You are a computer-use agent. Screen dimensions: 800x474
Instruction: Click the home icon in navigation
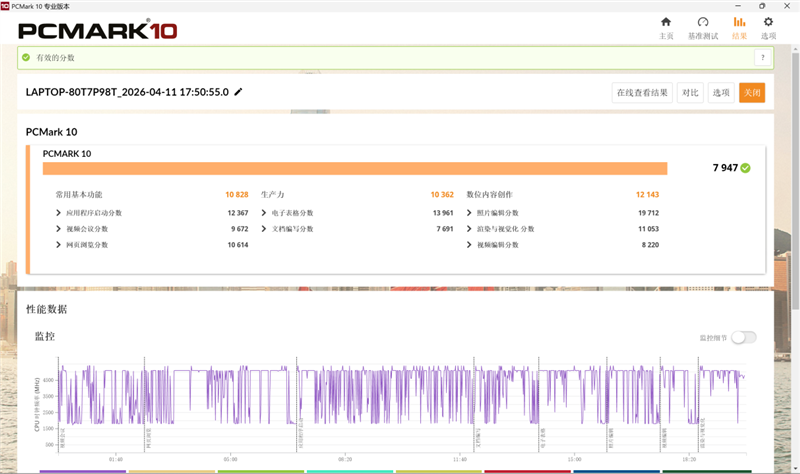666,22
